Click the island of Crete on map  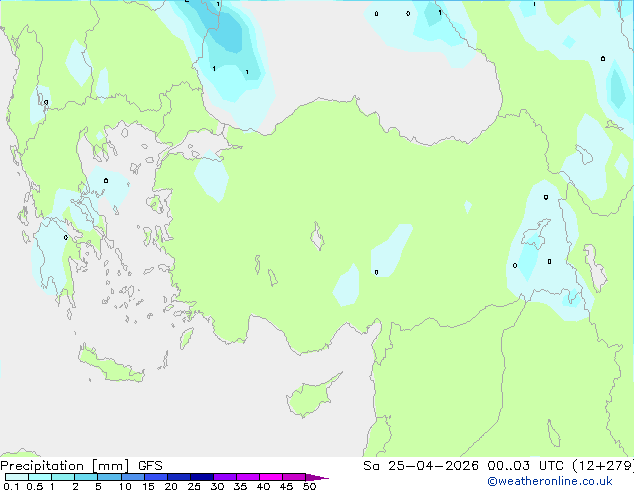pos(111,366)
